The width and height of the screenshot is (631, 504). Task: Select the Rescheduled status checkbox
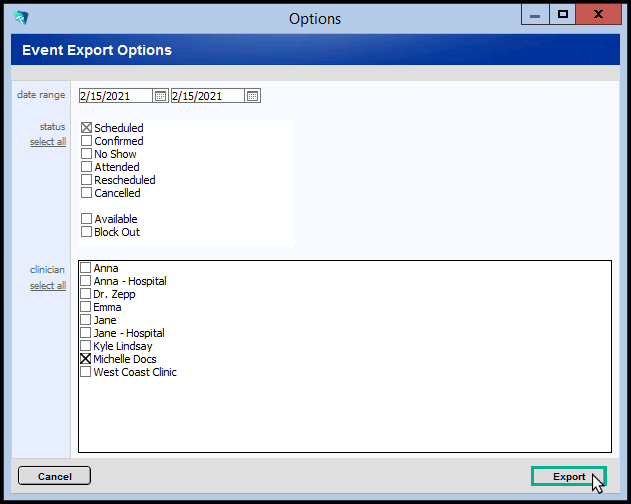pyautogui.click(x=86, y=180)
